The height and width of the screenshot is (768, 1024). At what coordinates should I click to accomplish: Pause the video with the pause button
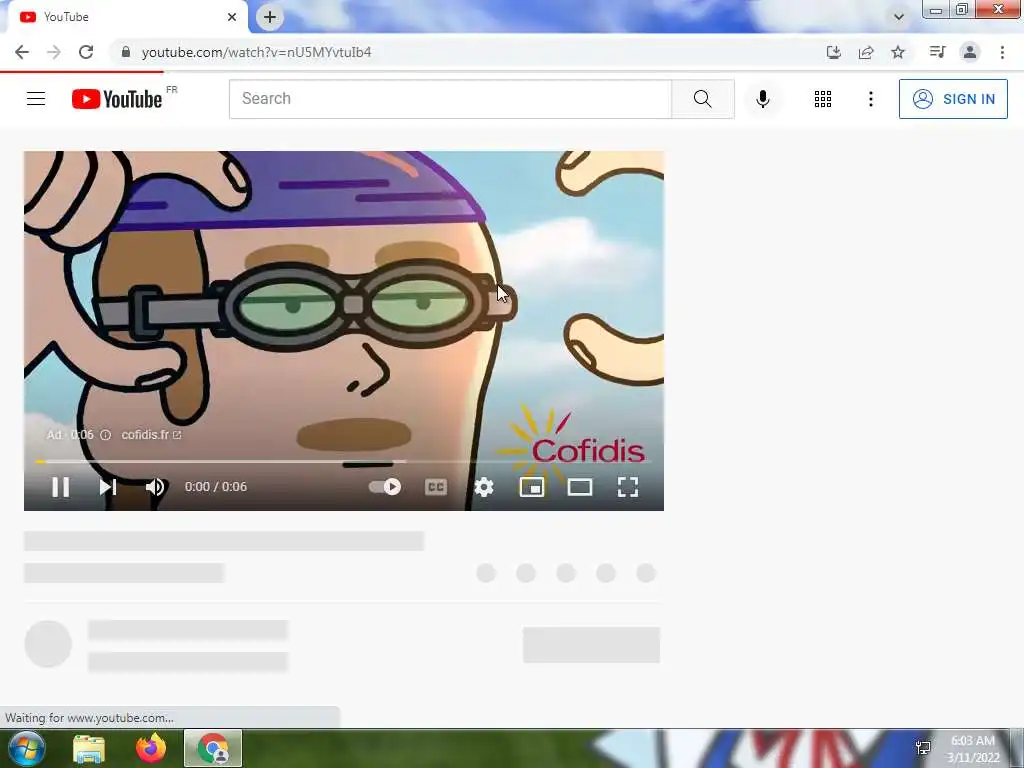61,487
